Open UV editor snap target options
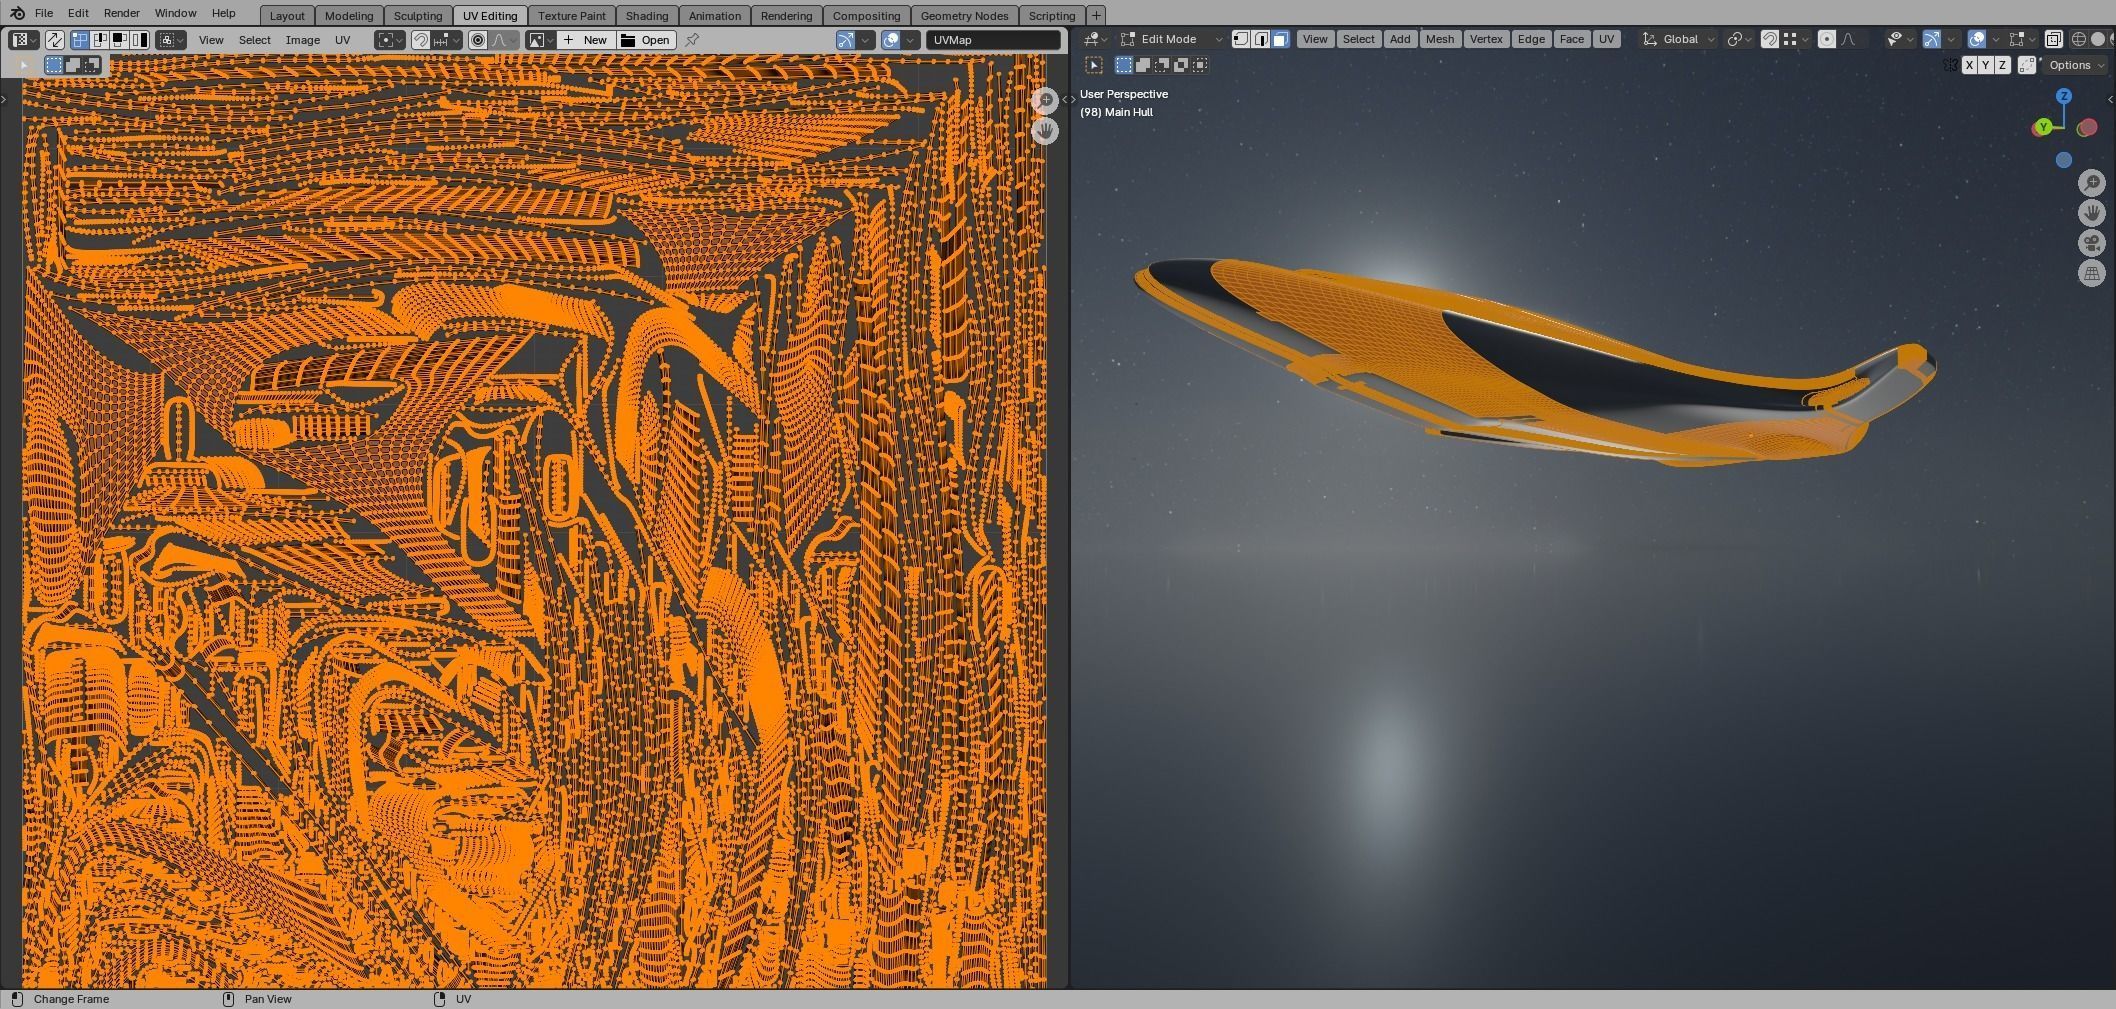Screen dimensions: 2116x1009 (447, 40)
